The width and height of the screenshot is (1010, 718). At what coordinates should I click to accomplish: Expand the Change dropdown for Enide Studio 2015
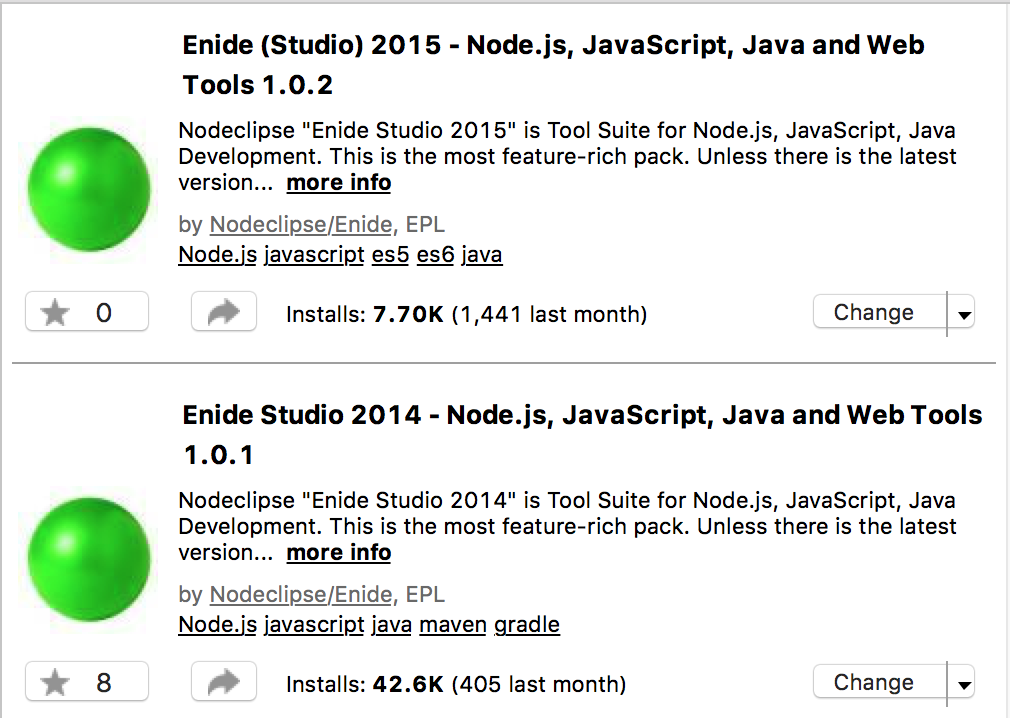963,311
